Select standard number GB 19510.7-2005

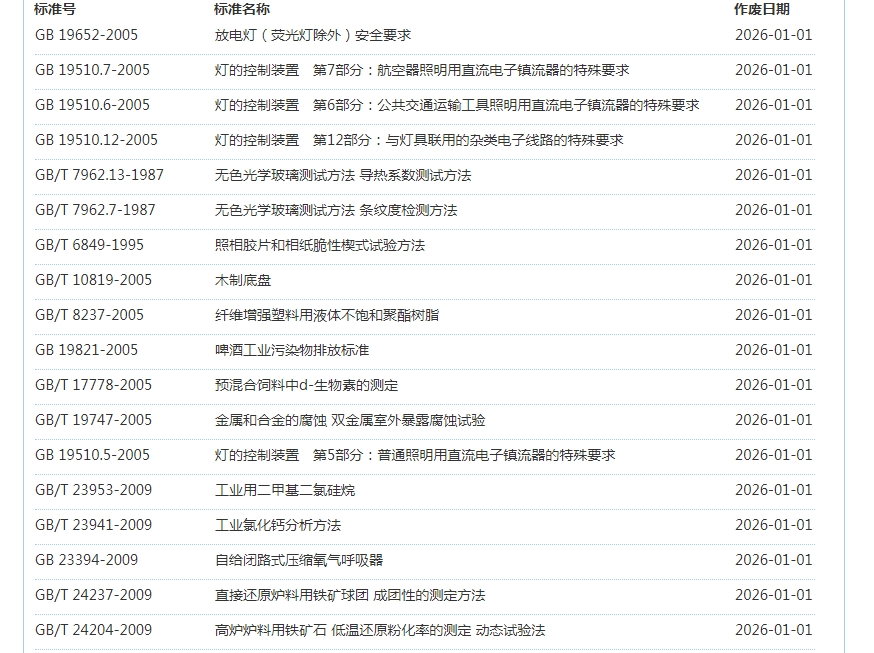tap(92, 70)
